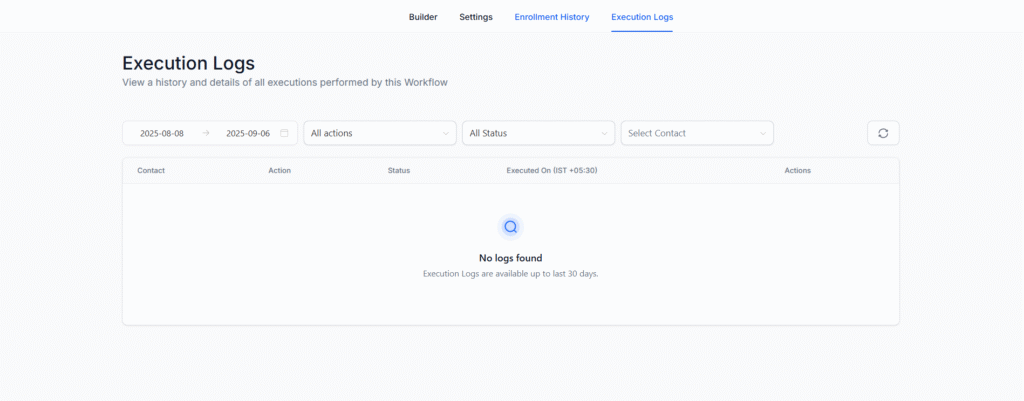Click the Executed On column header
1024x401 pixels.
552,171
